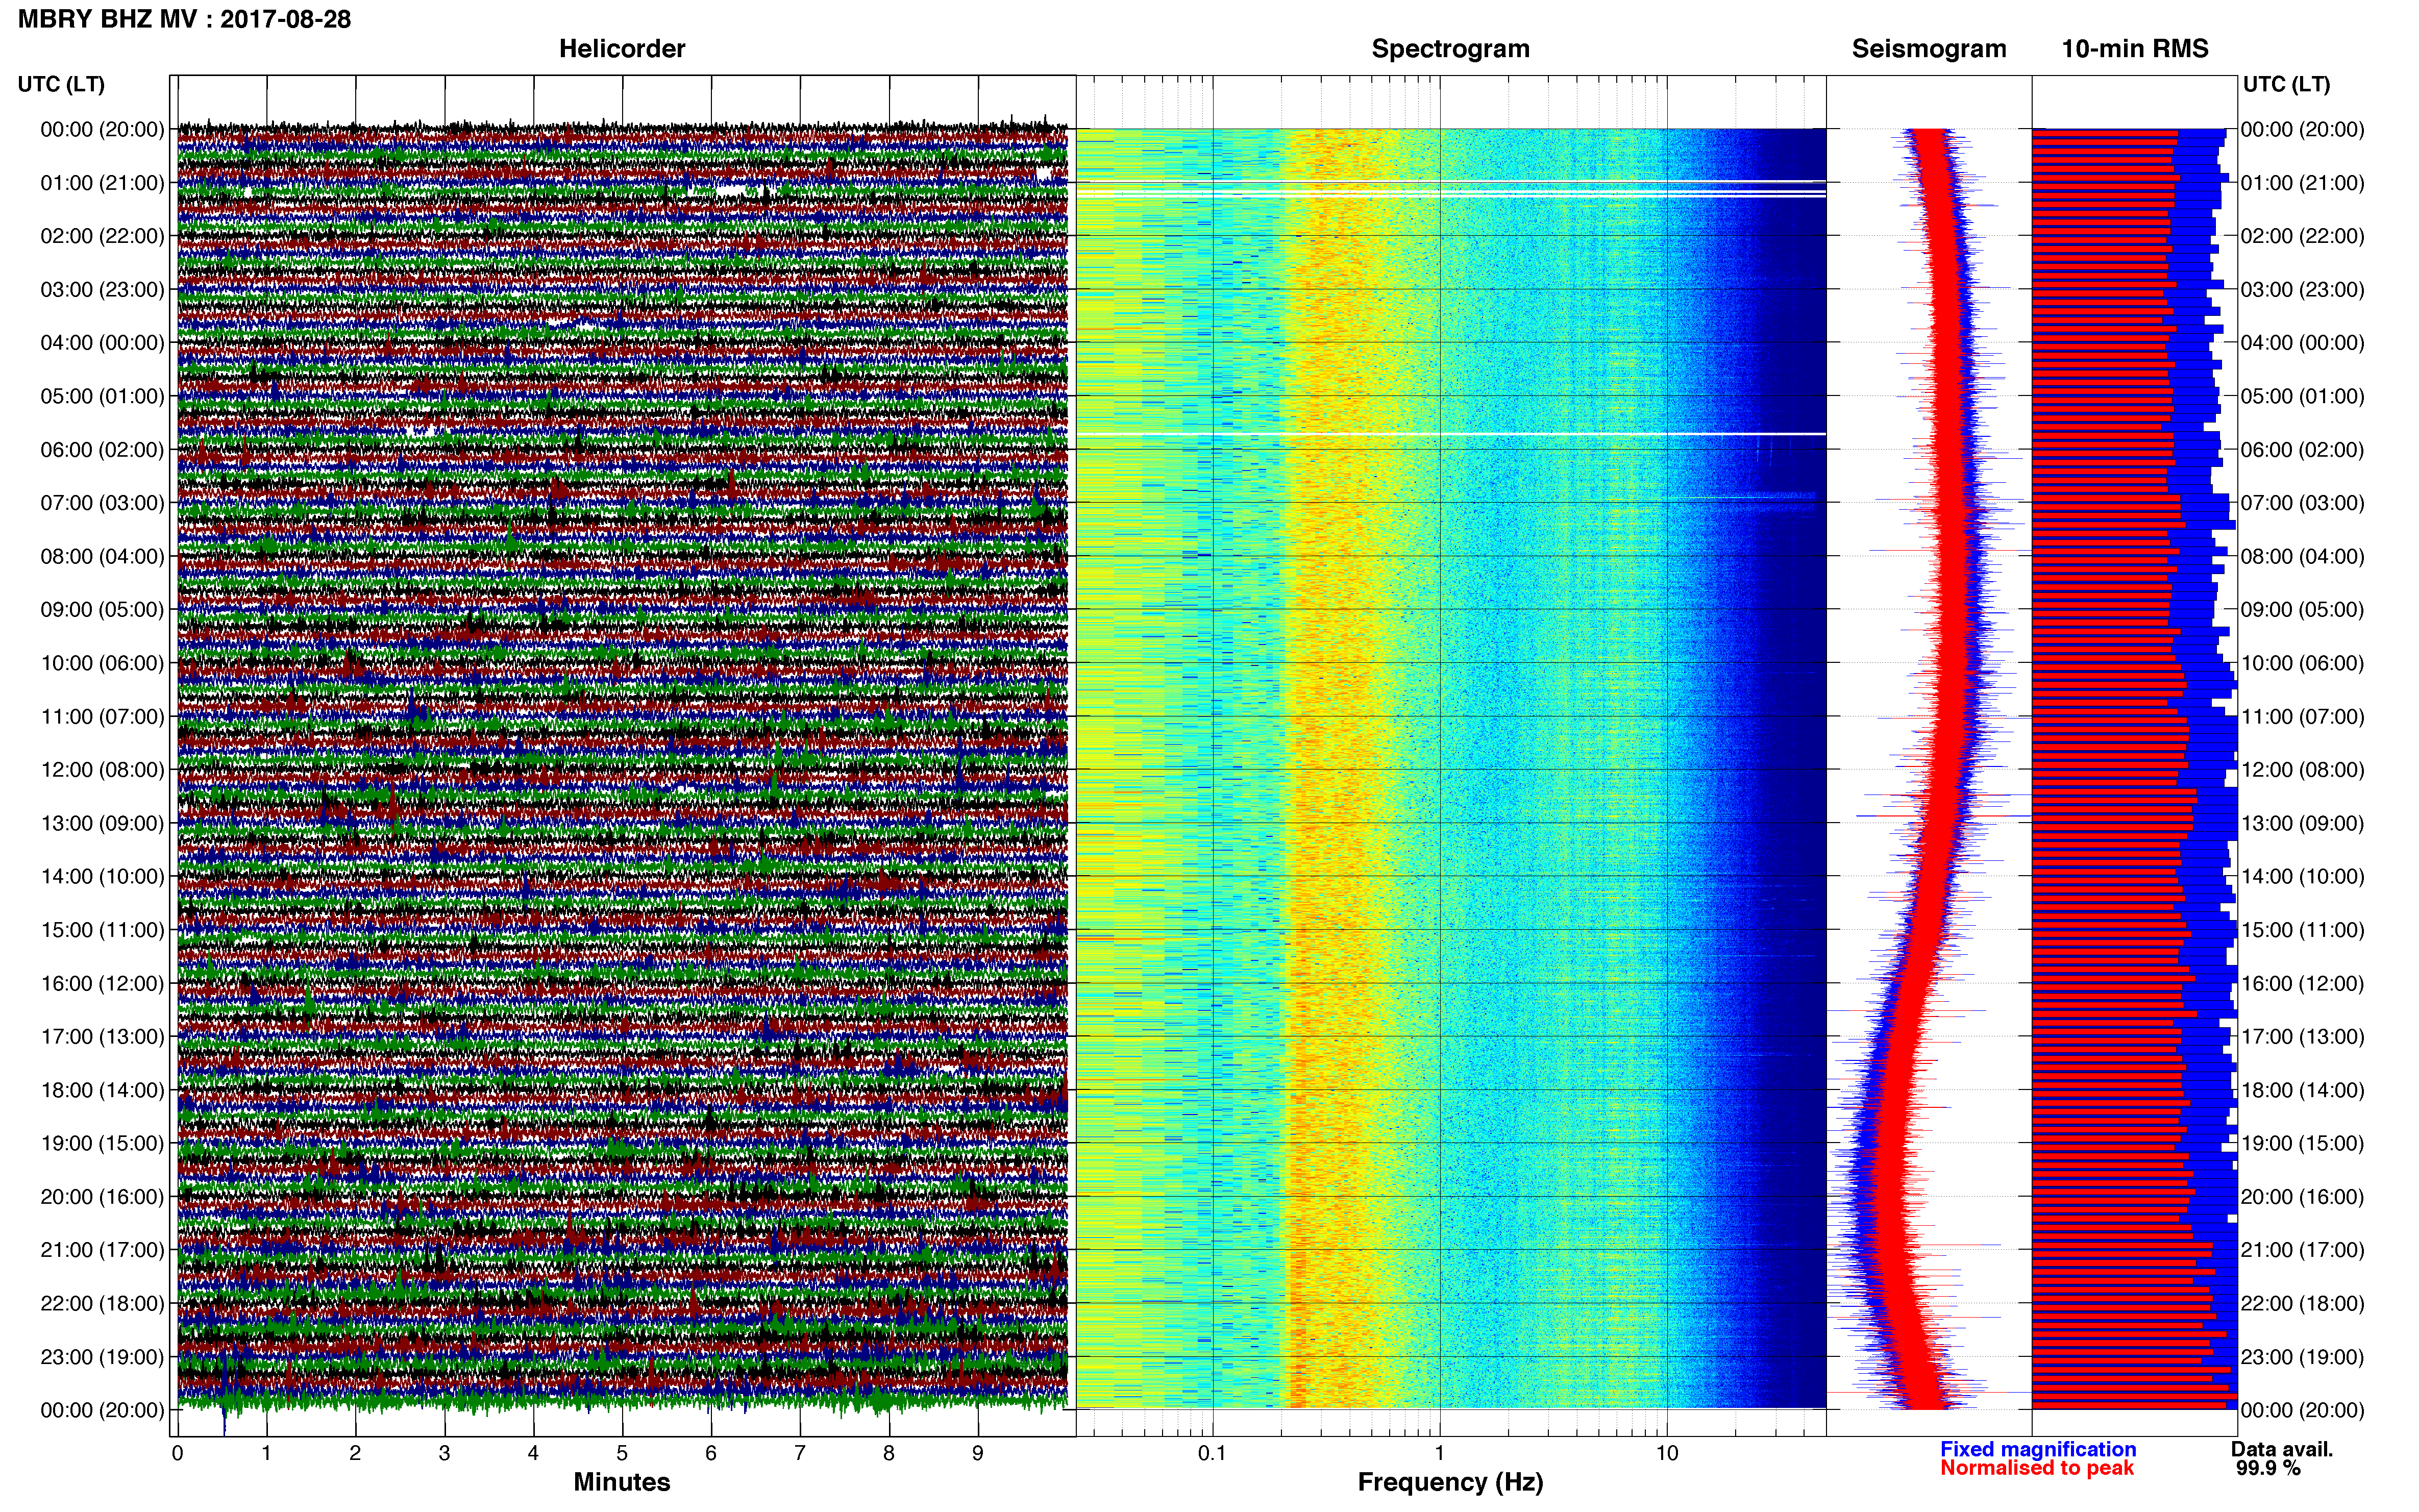This screenshot has width=2419, height=1512.
Task: Click left time label 03:00 (23:00)
Action: tap(102, 290)
